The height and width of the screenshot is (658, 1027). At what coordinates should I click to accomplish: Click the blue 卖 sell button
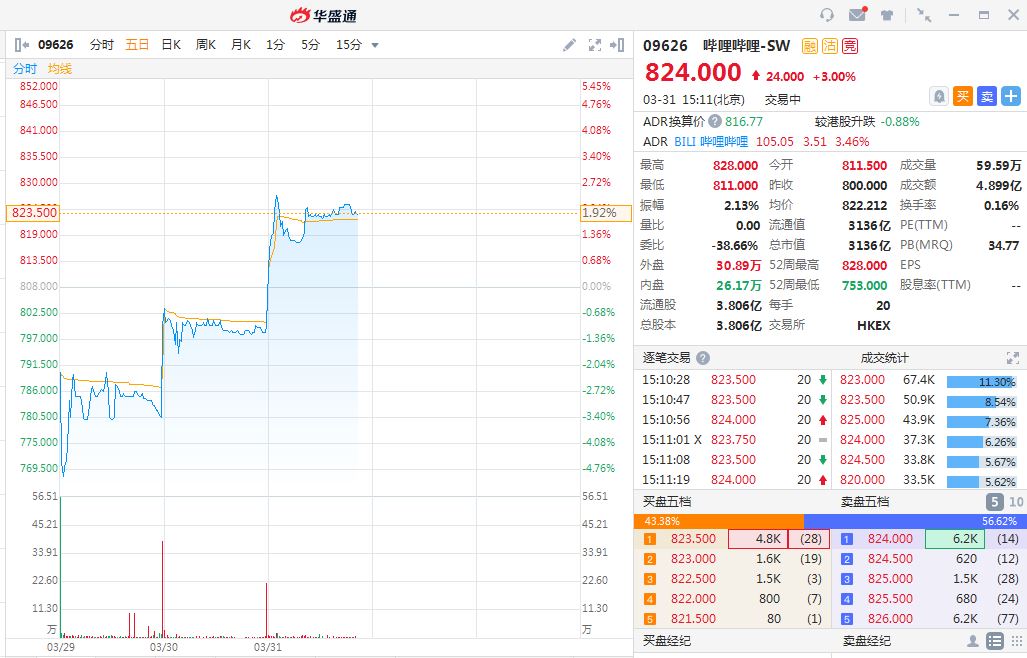click(x=987, y=96)
